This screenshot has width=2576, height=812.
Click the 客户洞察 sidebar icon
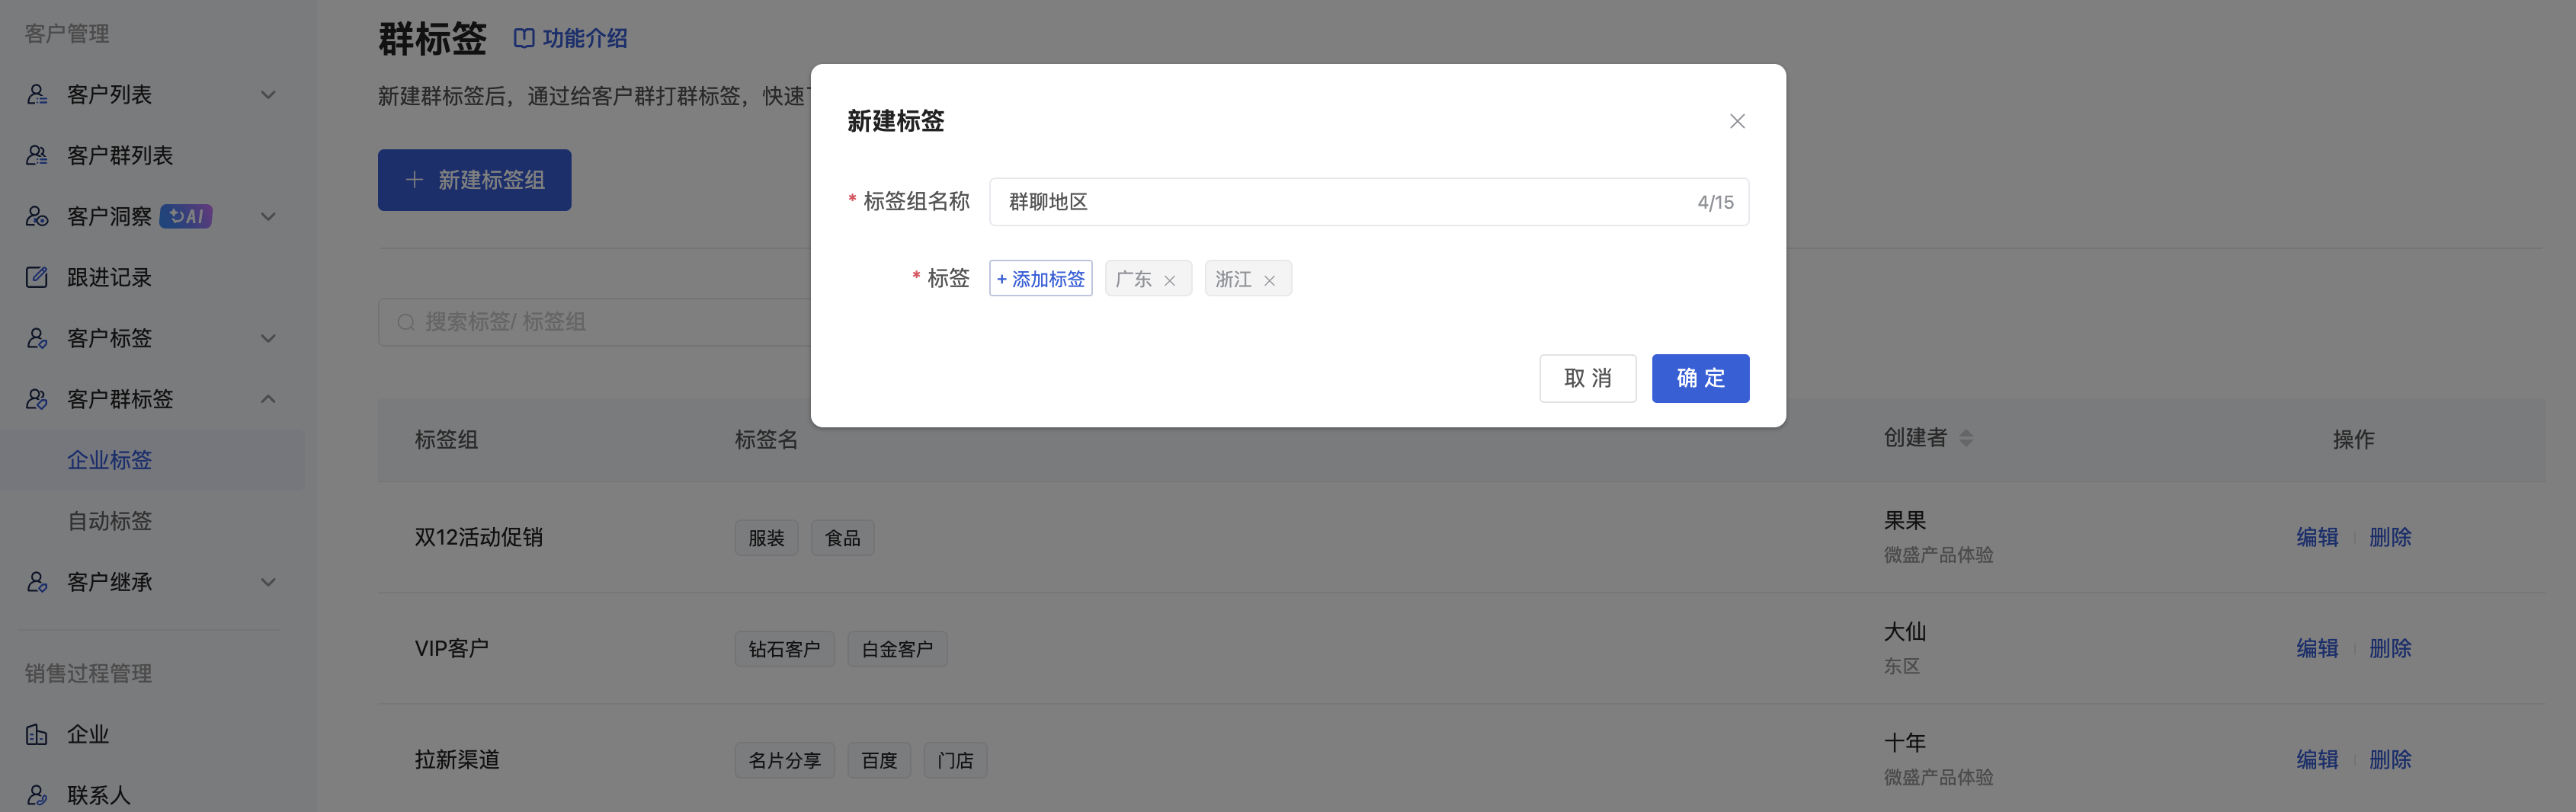click(37, 216)
